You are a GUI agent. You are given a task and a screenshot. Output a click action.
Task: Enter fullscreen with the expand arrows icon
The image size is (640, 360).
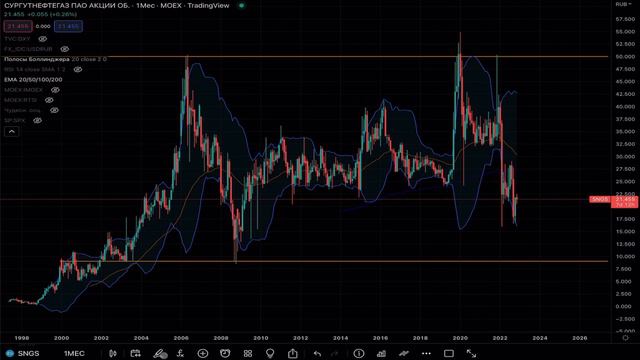pyautogui.click(x=471, y=353)
